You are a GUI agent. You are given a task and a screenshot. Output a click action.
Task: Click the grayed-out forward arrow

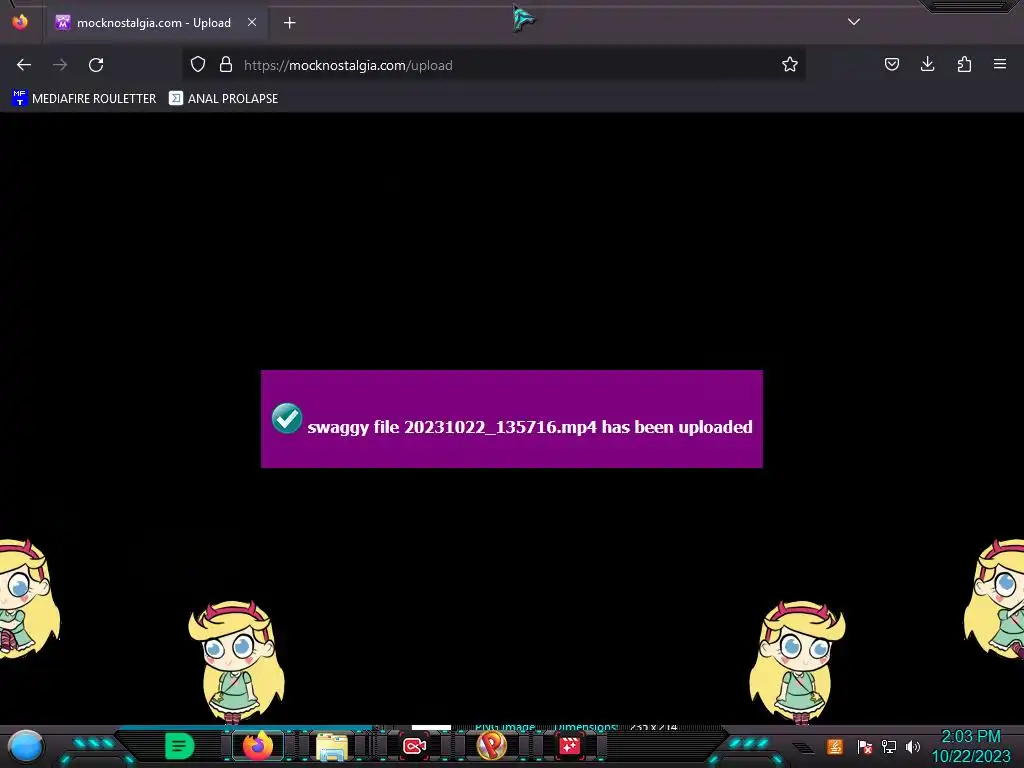pos(60,65)
